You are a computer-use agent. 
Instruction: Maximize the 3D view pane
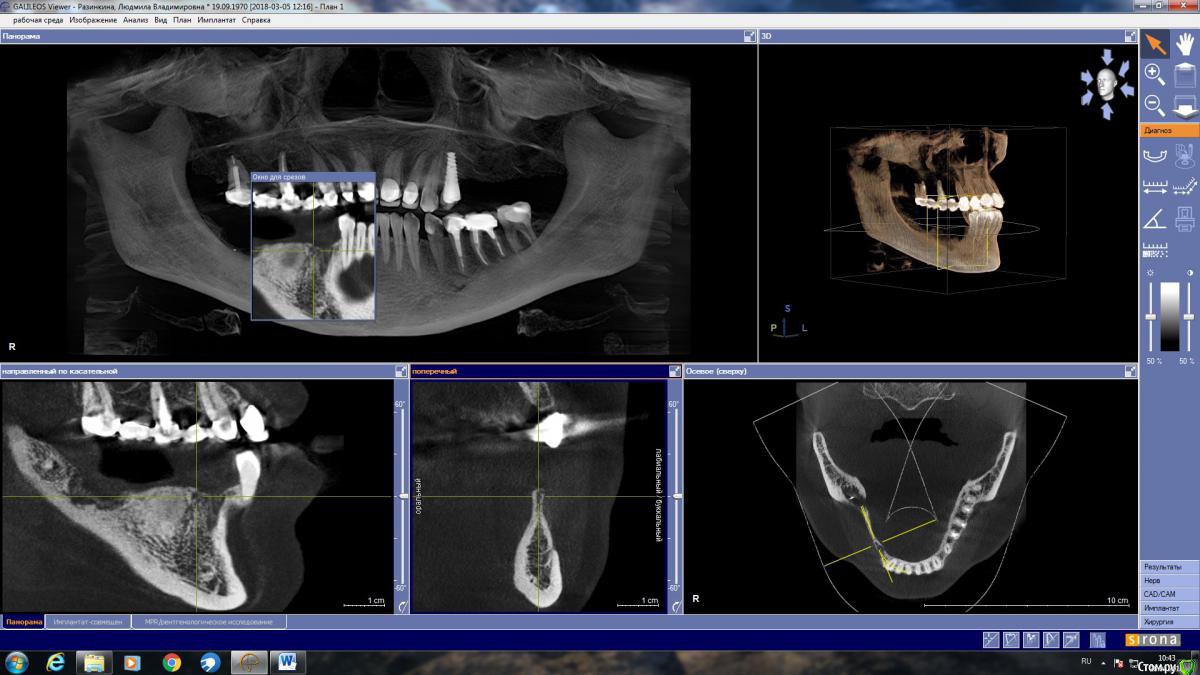[x=1130, y=36]
